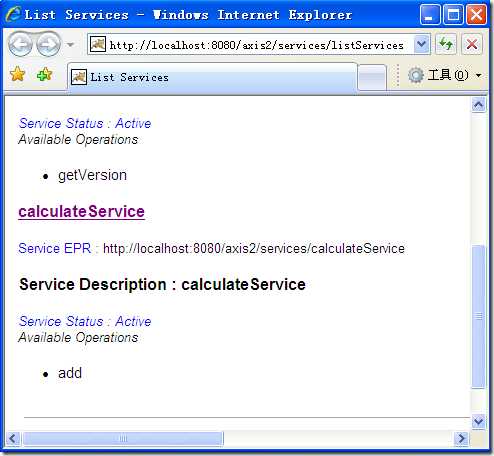Close the Internet Explorer window

[x=476, y=14]
